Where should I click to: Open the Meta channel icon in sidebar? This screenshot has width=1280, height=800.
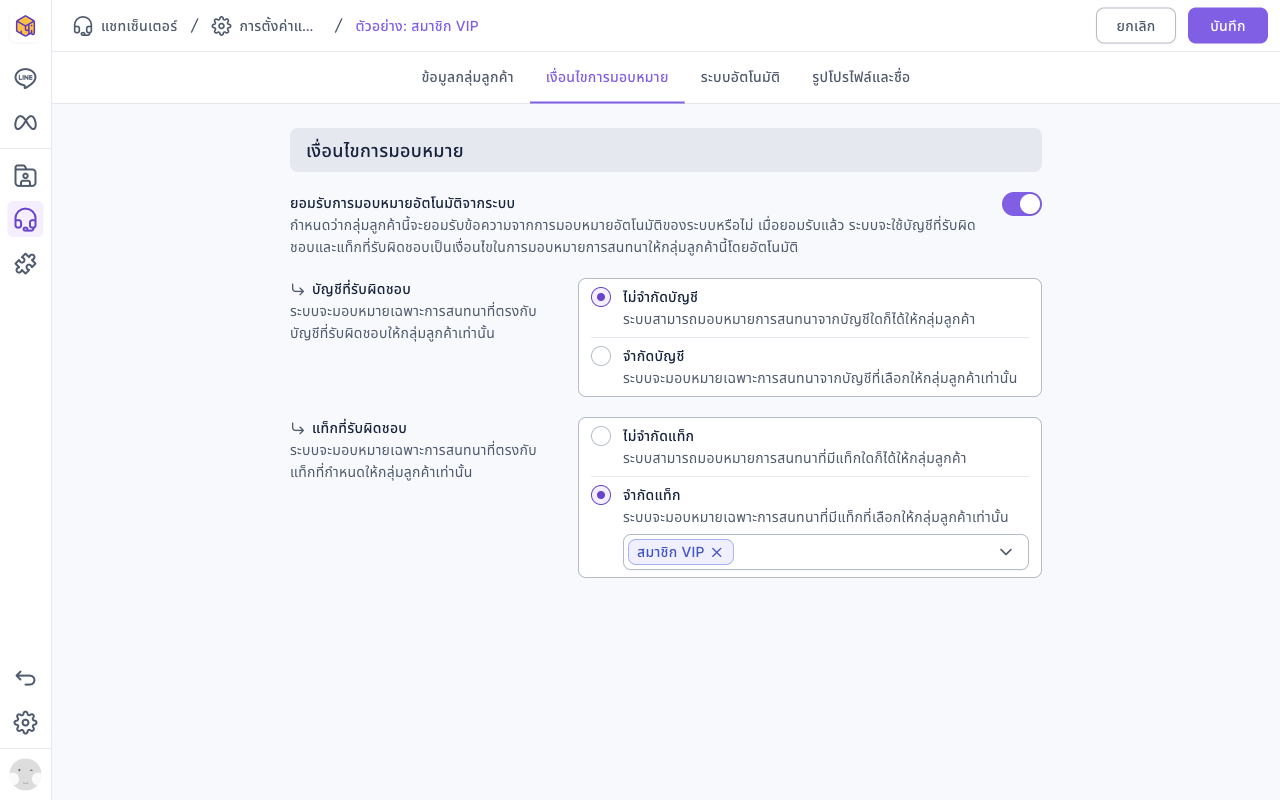click(25, 122)
